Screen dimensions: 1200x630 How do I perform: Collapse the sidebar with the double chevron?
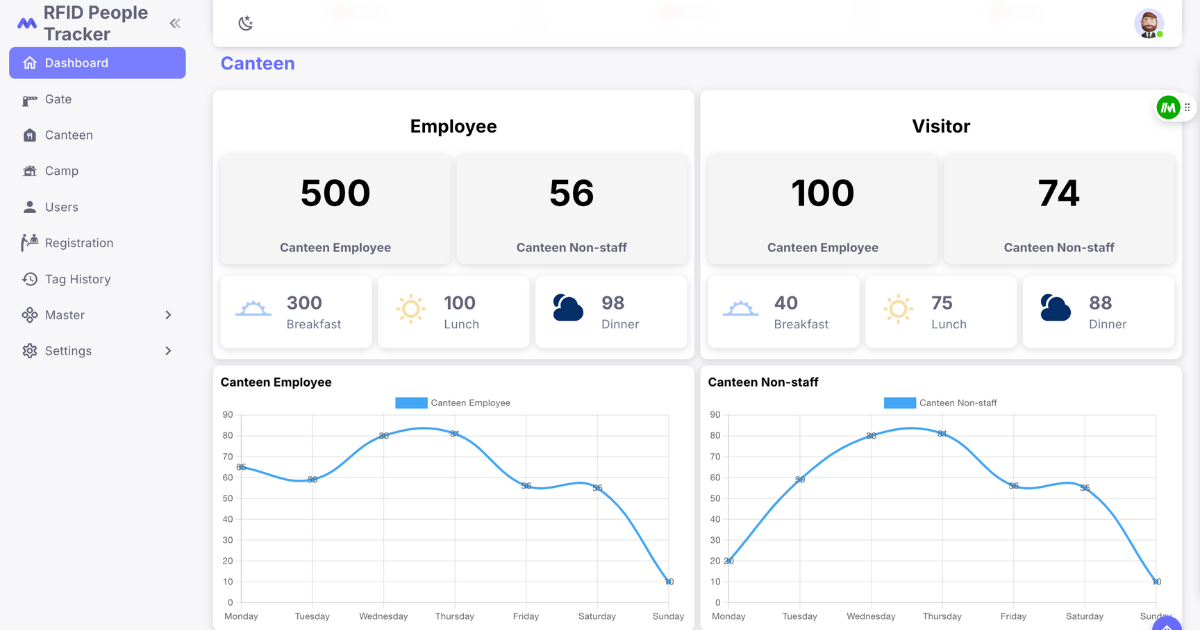[x=175, y=23]
